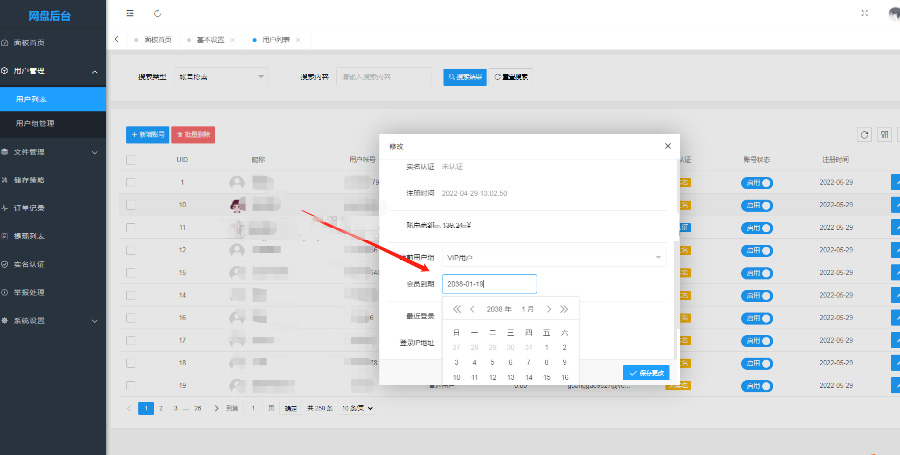
Task: Click the refresh icon in top header
Action: coord(158,13)
